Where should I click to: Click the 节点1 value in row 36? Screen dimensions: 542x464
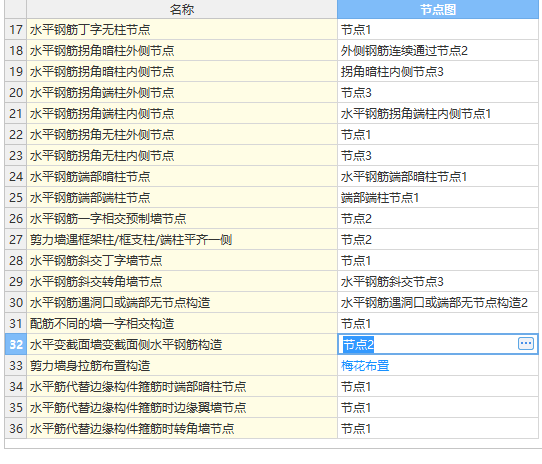(x=438, y=429)
